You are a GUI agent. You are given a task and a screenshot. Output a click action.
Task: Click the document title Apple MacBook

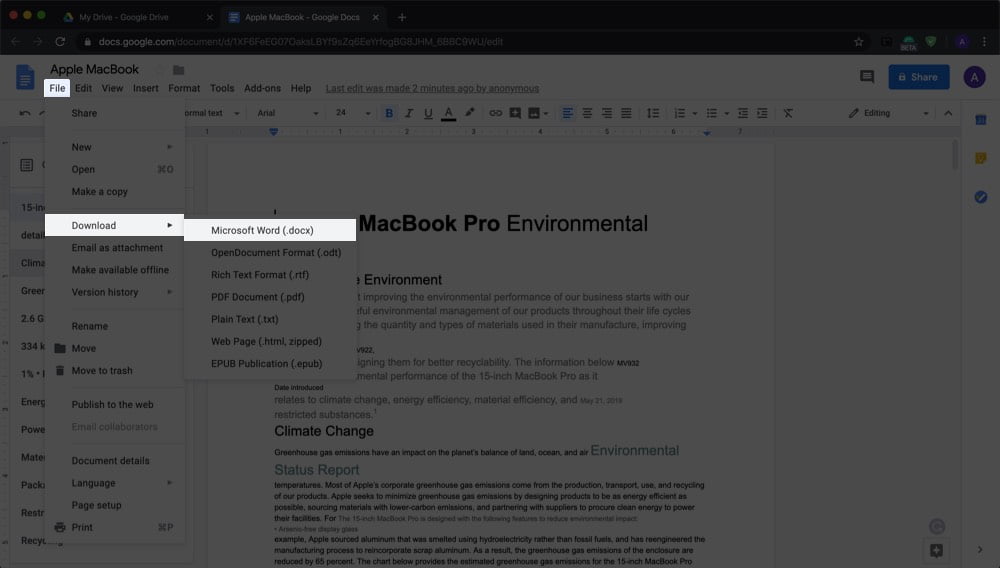[94, 69]
